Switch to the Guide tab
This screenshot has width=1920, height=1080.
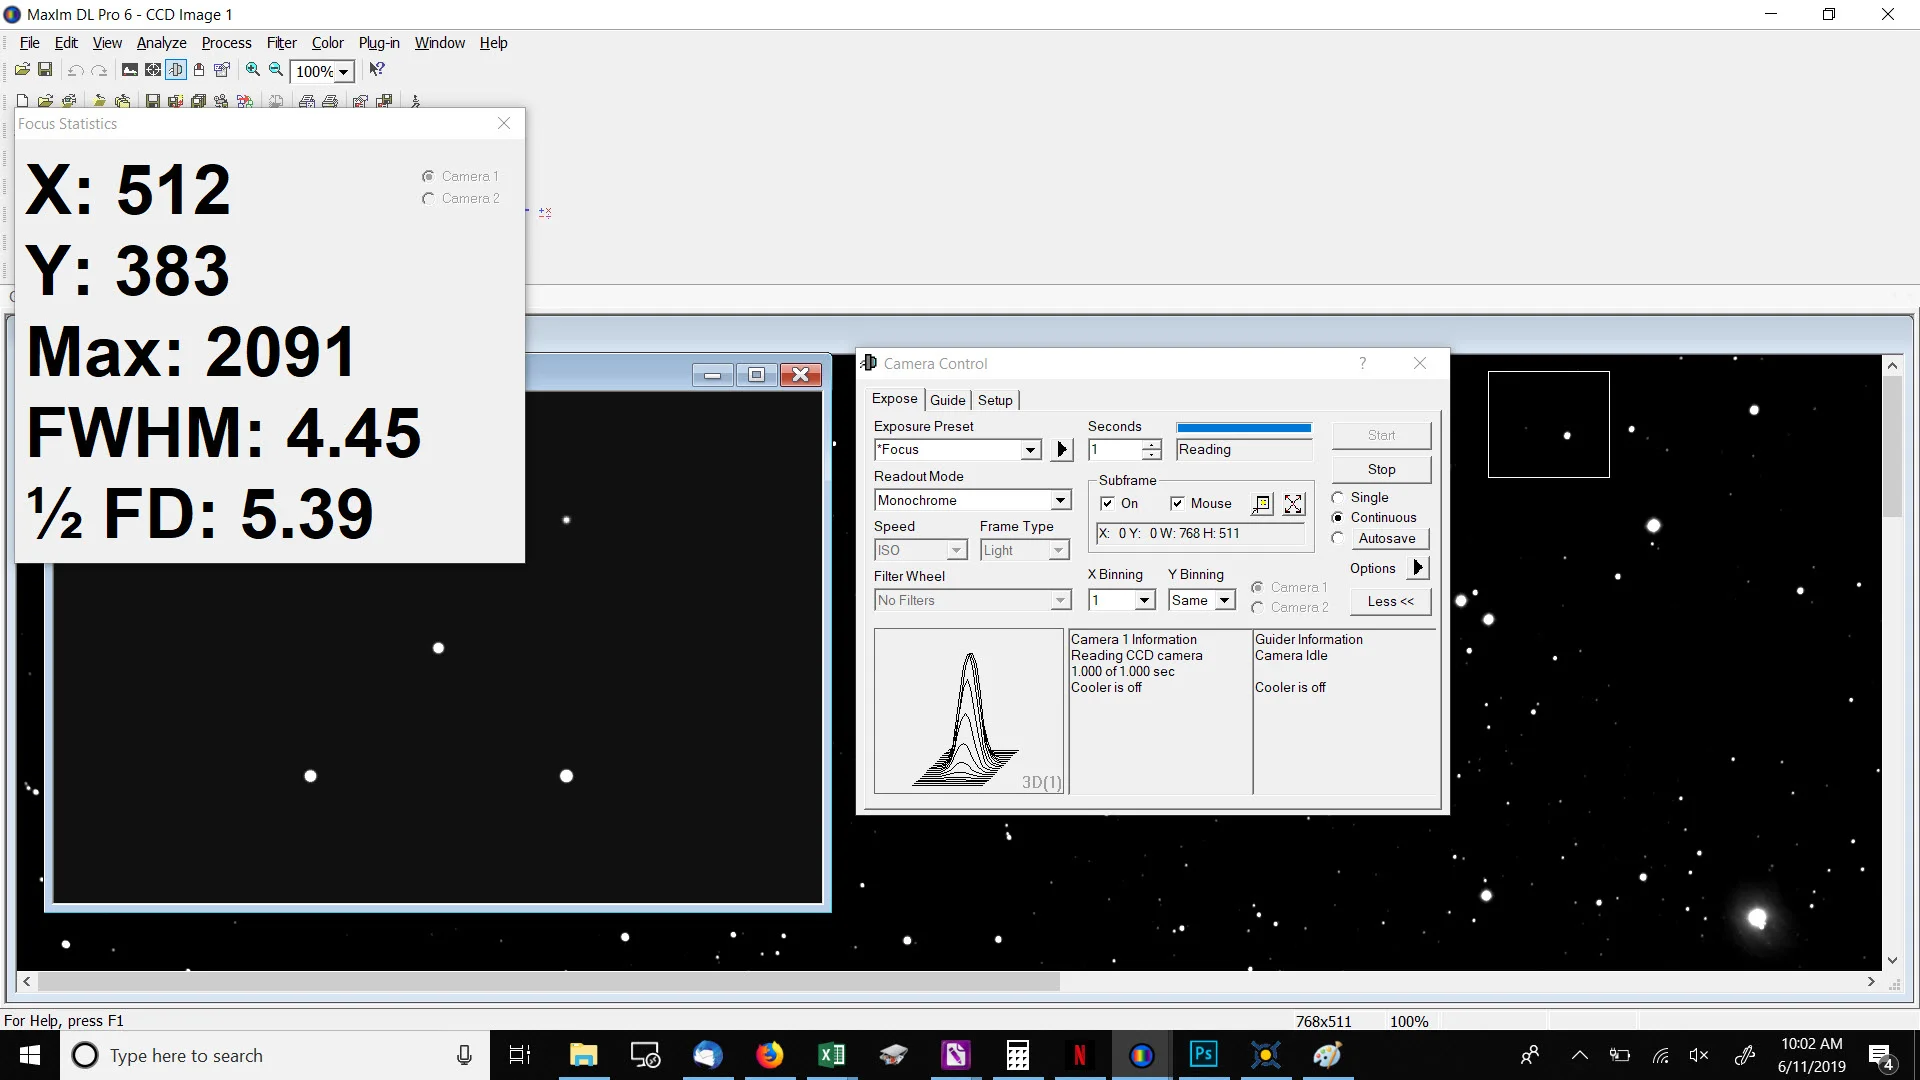(x=947, y=400)
